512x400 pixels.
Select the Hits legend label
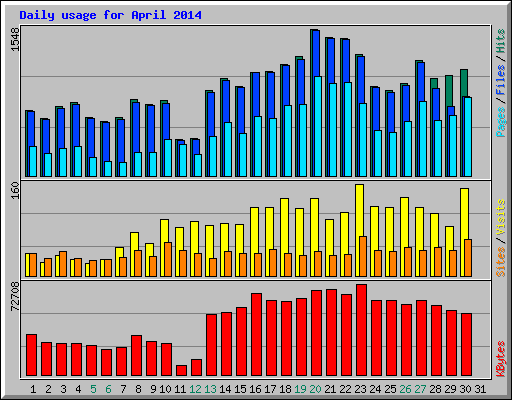click(x=501, y=41)
